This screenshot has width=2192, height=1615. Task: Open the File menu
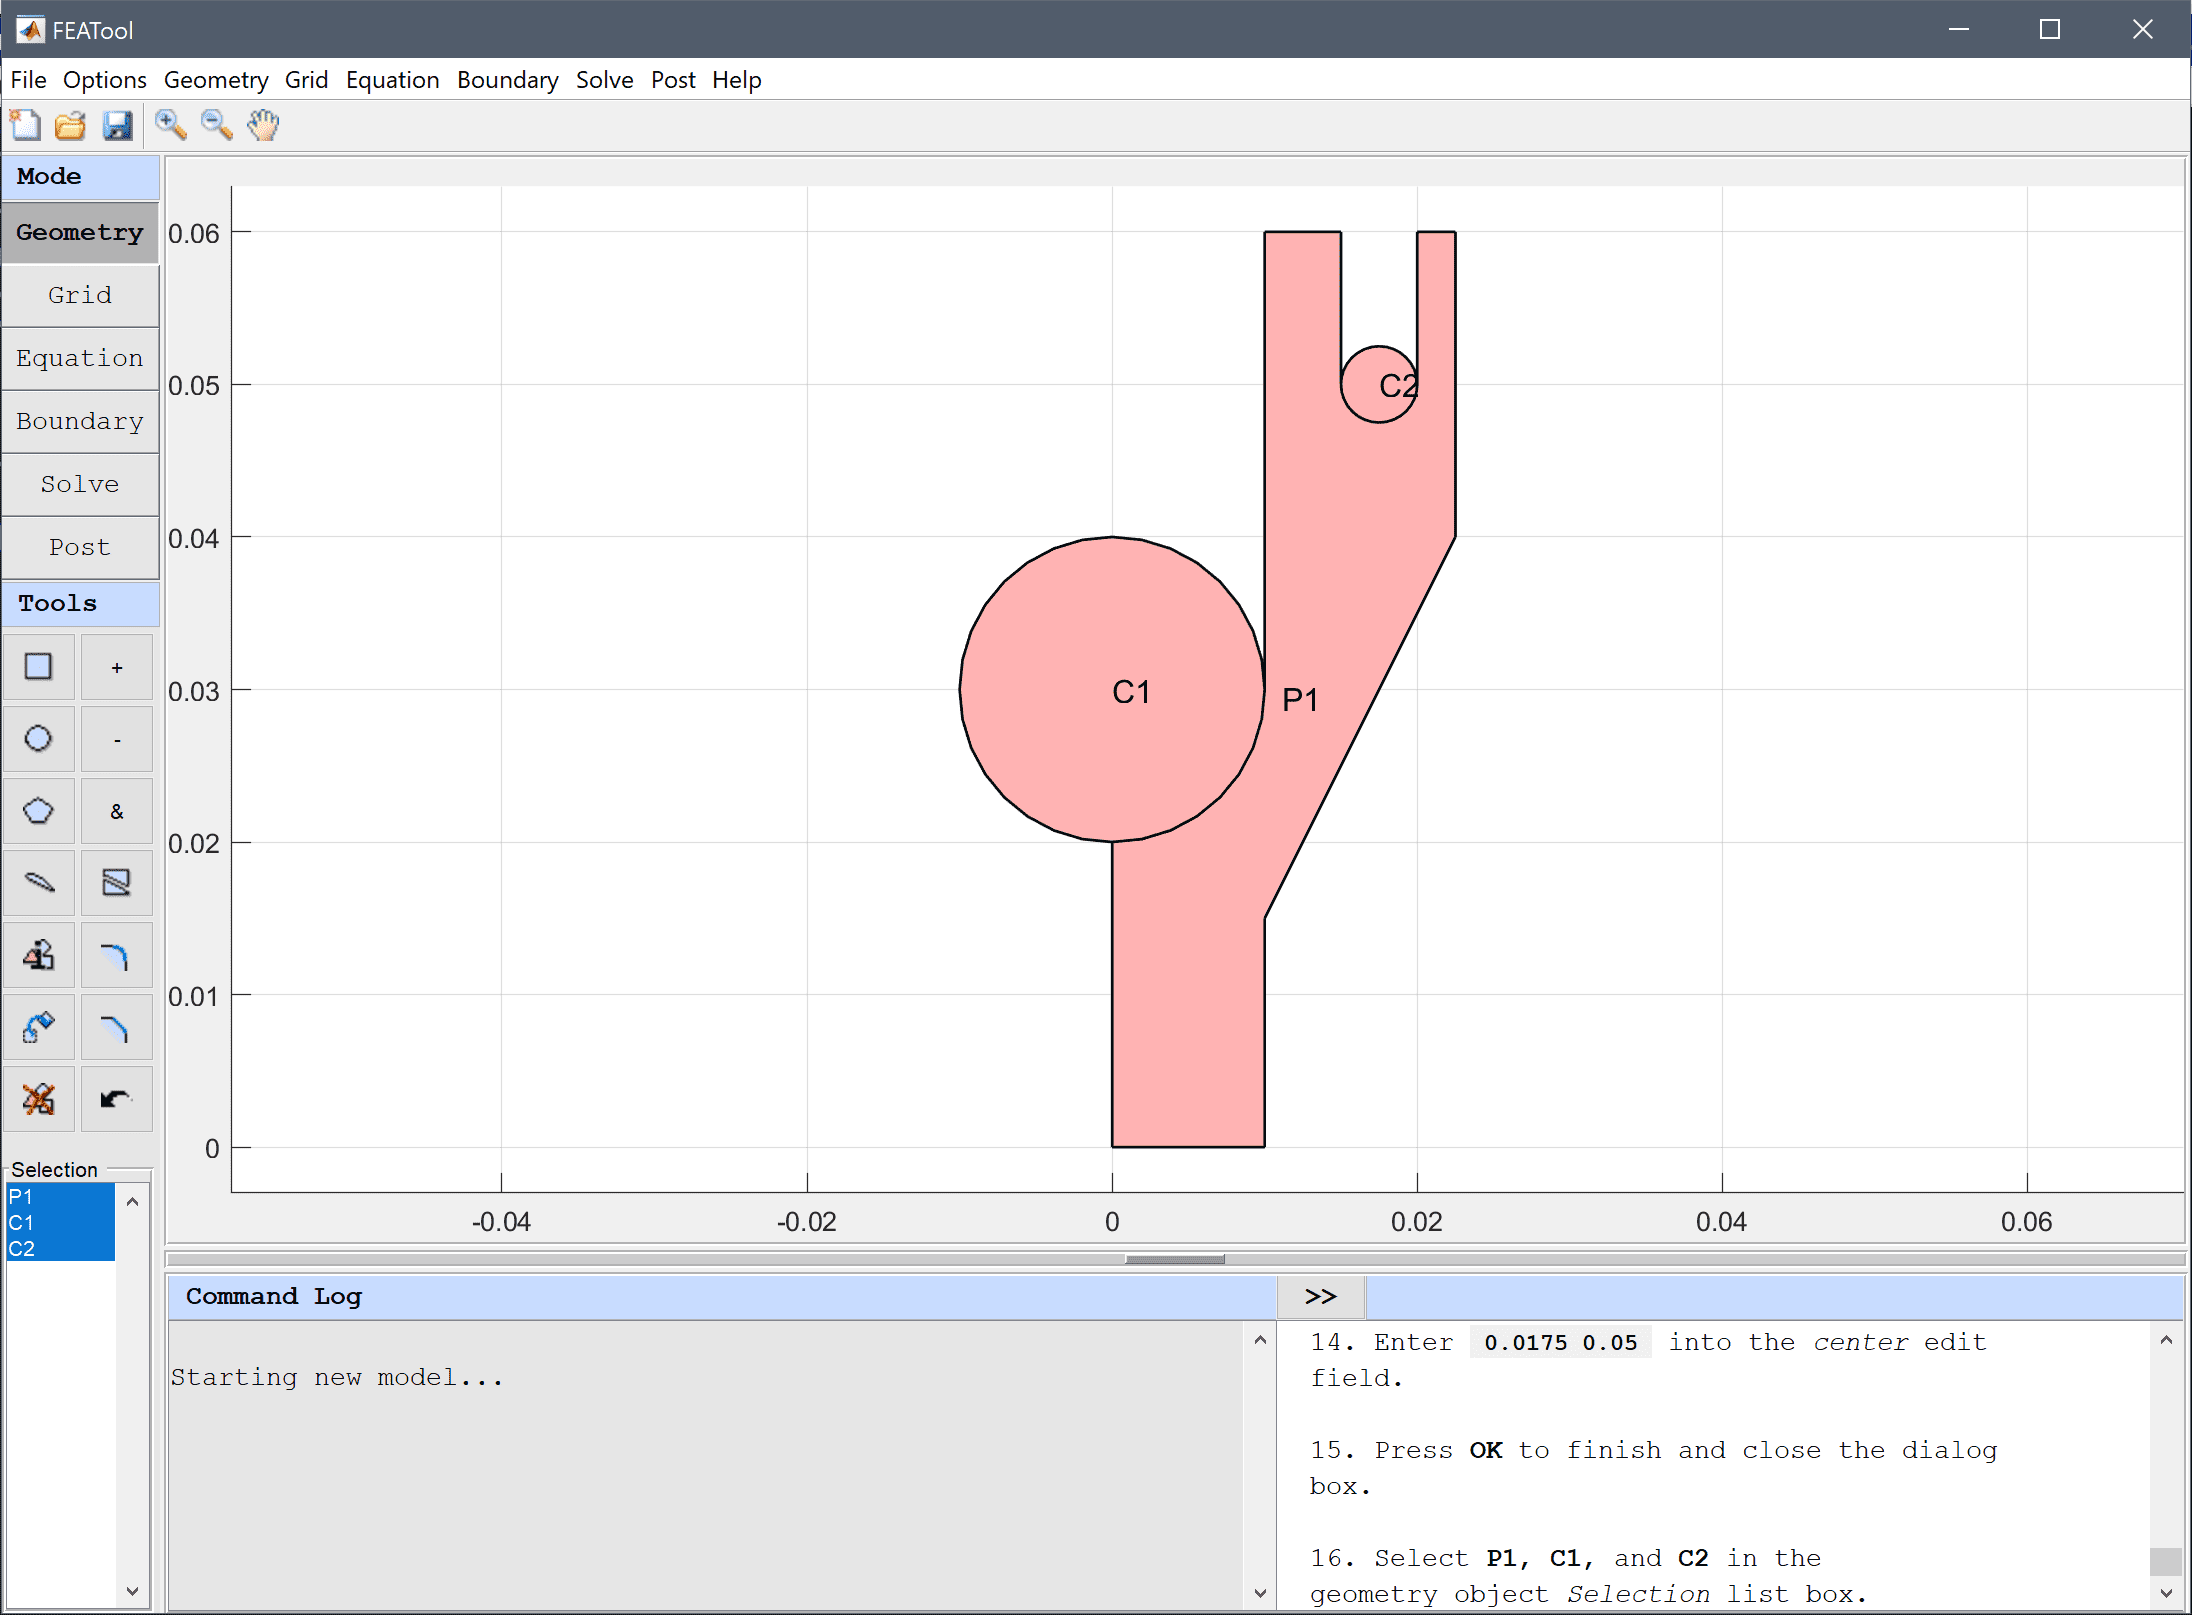28,80
